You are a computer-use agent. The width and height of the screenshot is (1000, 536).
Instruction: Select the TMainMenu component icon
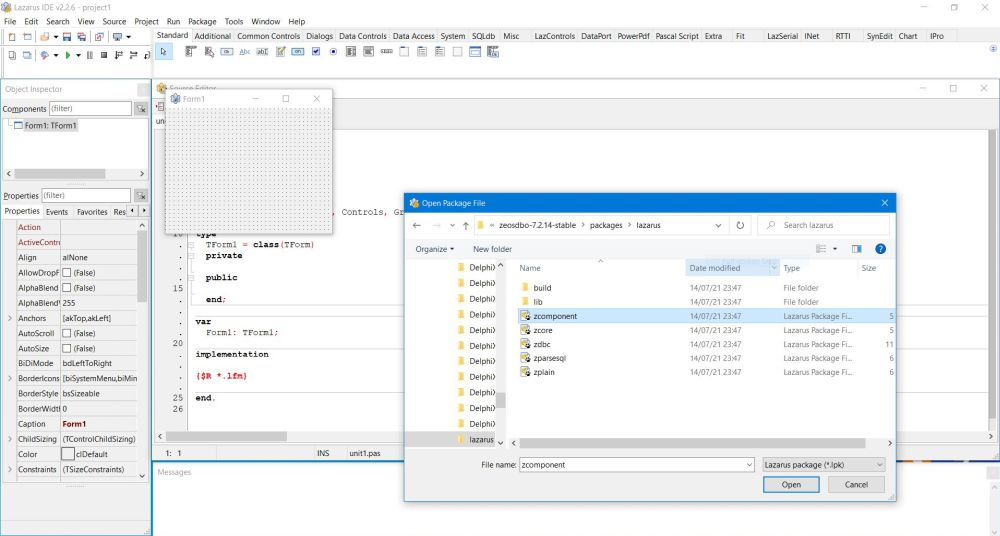(x=191, y=52)
